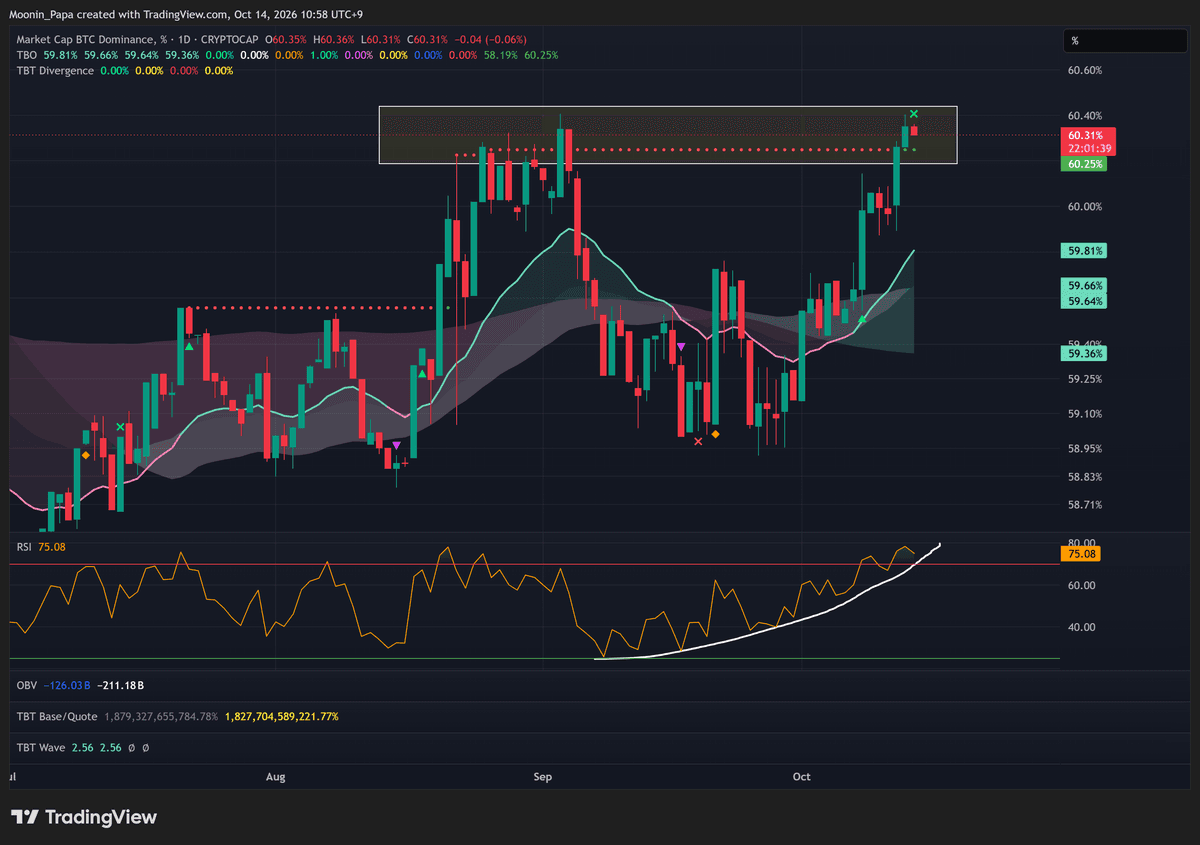Click the 59.81% price scale label
This screenshot has width=1200, height=845.
pos(1085,250)
